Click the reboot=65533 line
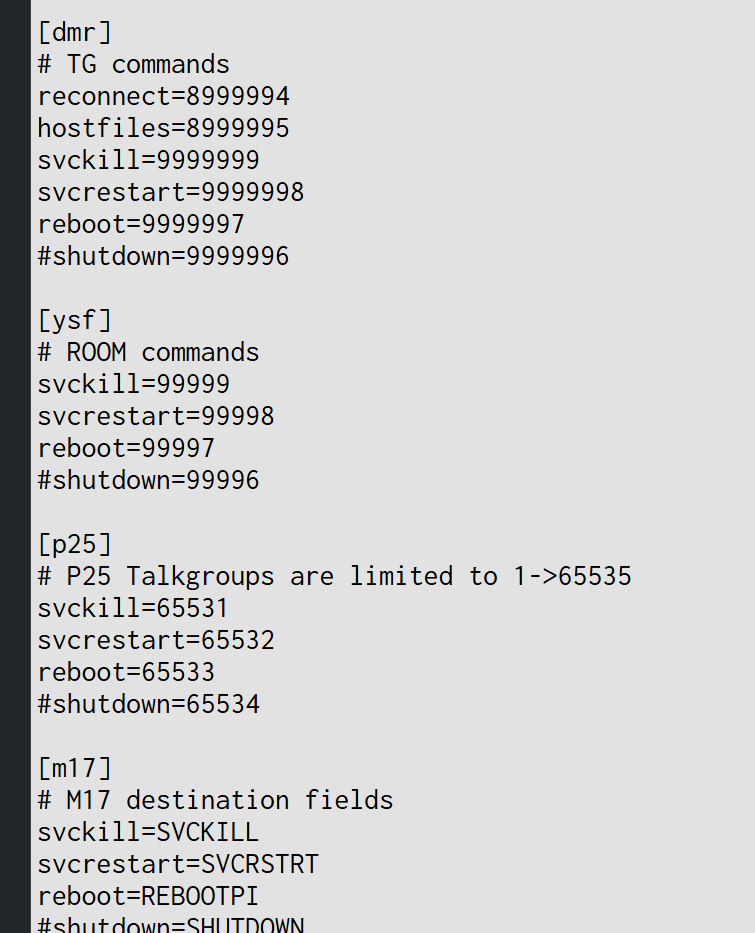 (126, 673)
